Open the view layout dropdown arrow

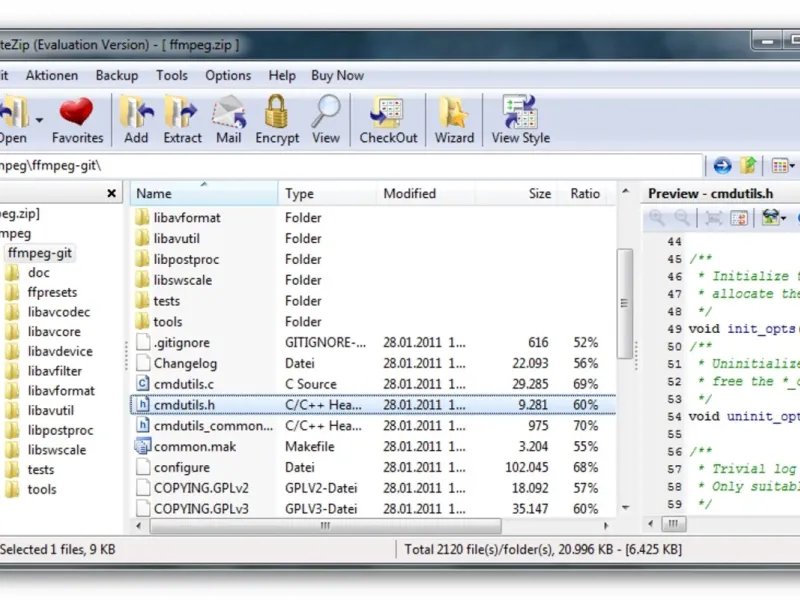pos(792,166)
